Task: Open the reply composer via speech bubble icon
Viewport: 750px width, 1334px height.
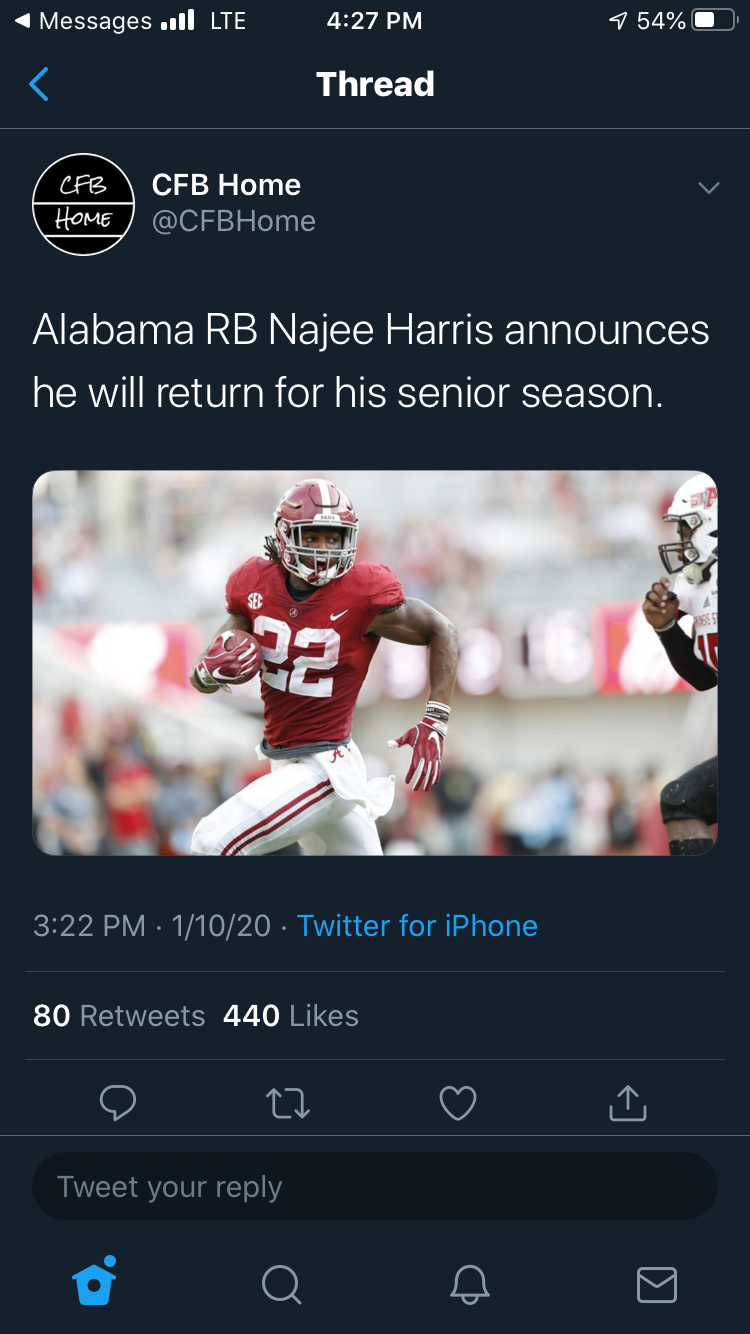Action: [x=118, y=1103]
